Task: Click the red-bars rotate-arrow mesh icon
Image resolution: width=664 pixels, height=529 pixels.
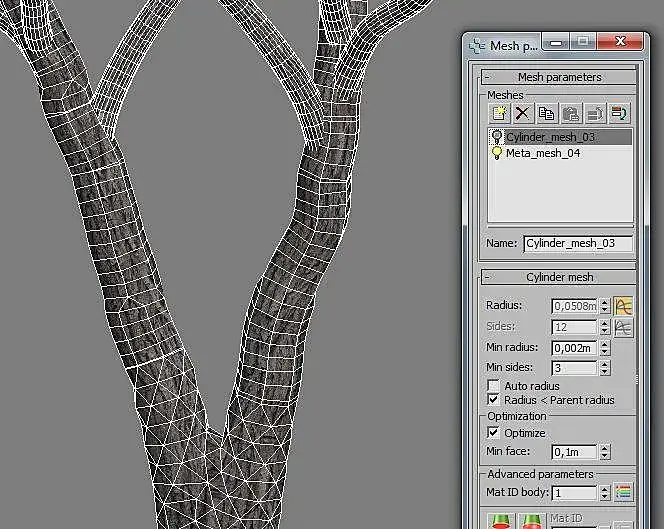Action: pyautogui.click(x=619, y=114)
